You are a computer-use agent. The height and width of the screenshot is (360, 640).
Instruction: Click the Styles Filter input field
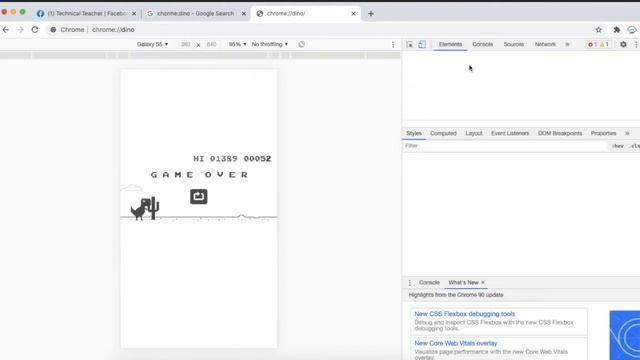click(505, 146)
